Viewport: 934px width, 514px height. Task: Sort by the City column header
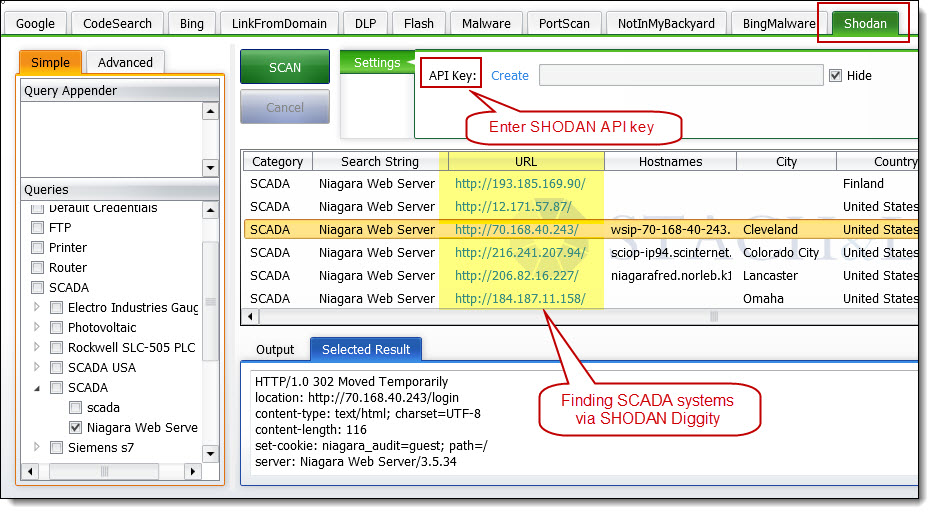point(786,161)
